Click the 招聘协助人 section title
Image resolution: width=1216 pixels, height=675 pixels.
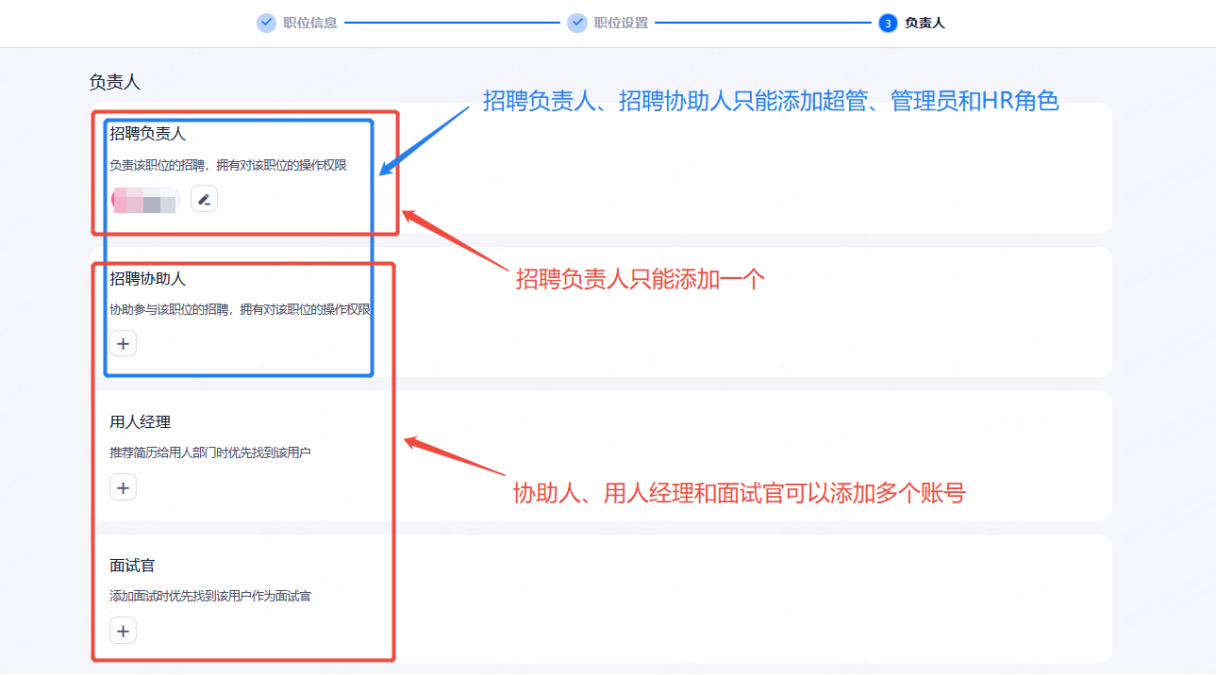[x=148, y=278]
